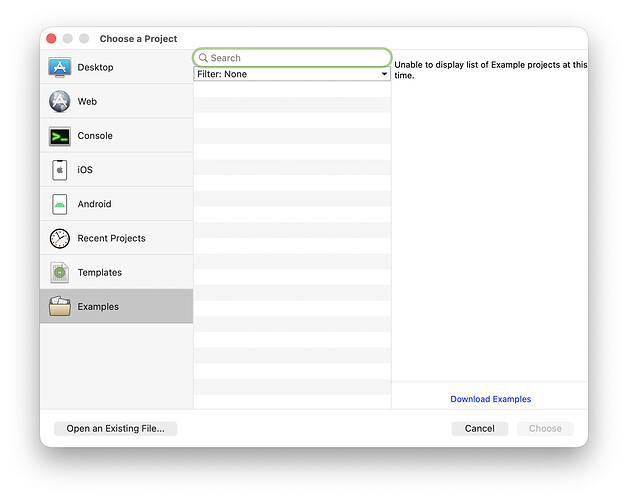Open the Recent Projects clock icon
The width and height of the screenshot is (628, 500).
click(x=60, y=238)
